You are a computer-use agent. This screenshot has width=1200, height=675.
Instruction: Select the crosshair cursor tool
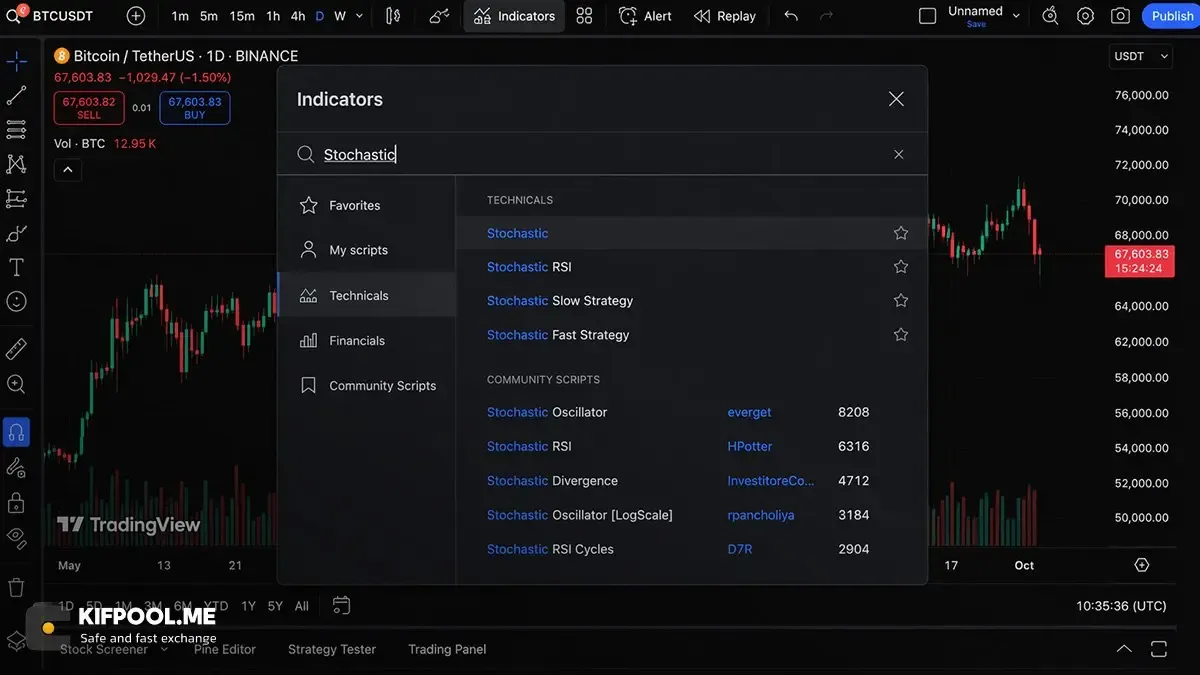click(x=16, y=62)
